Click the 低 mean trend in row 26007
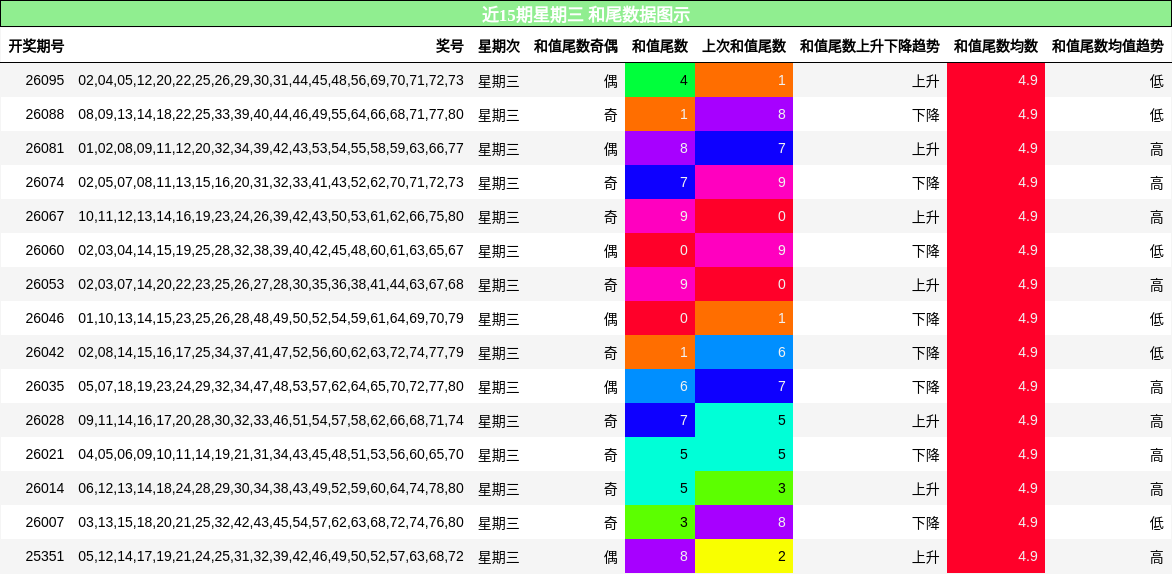Image resolution: width=1172 pixels, height=574 pixels. point(1156,522)
